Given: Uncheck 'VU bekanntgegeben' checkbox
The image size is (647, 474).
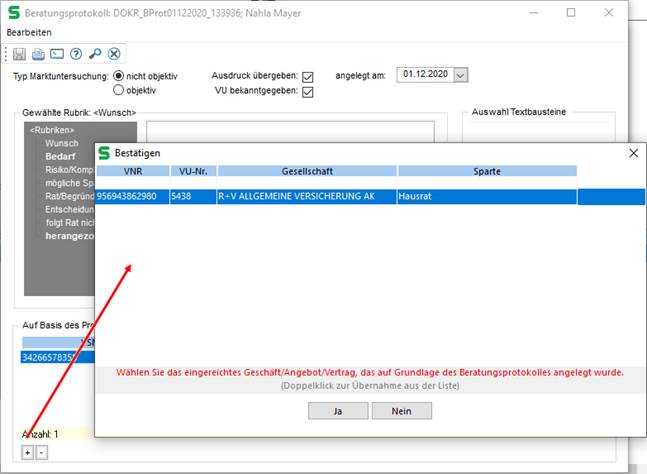Looking at the screenshot, I should [308, 92].
